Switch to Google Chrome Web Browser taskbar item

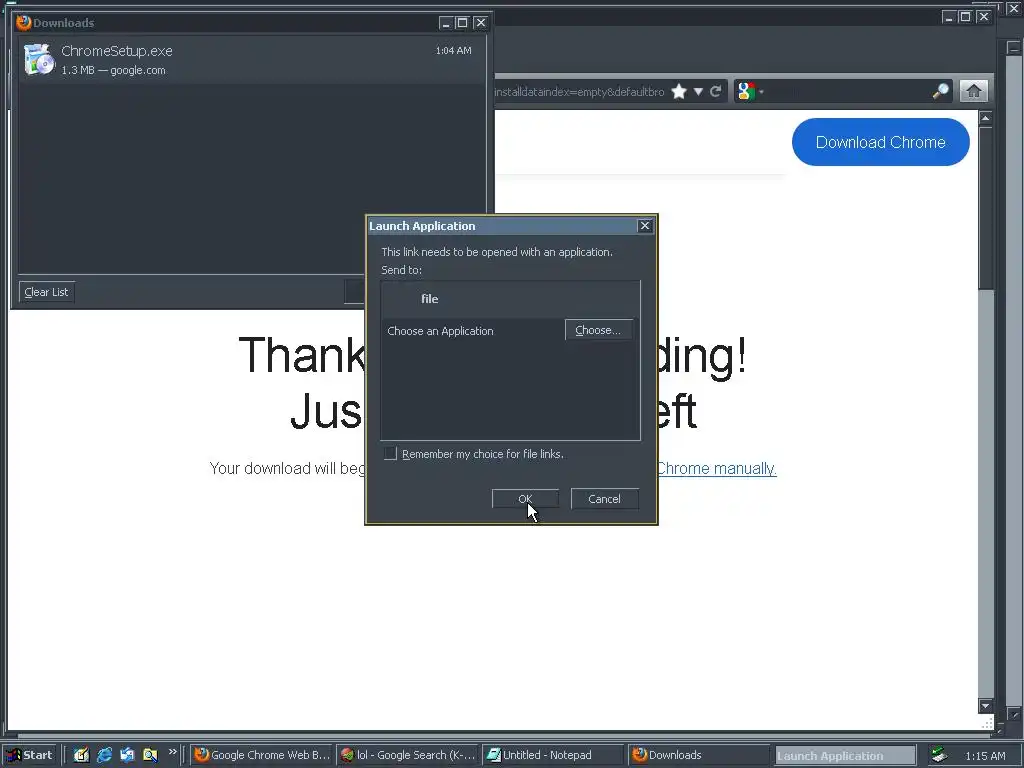pos(263,755)
